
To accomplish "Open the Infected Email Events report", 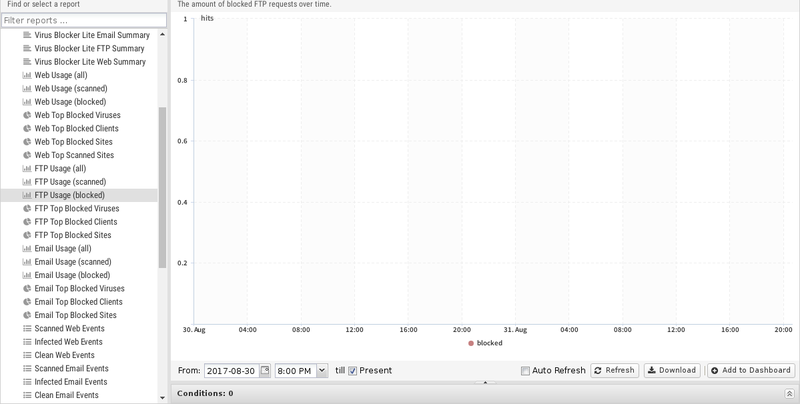I will (79, 382).
